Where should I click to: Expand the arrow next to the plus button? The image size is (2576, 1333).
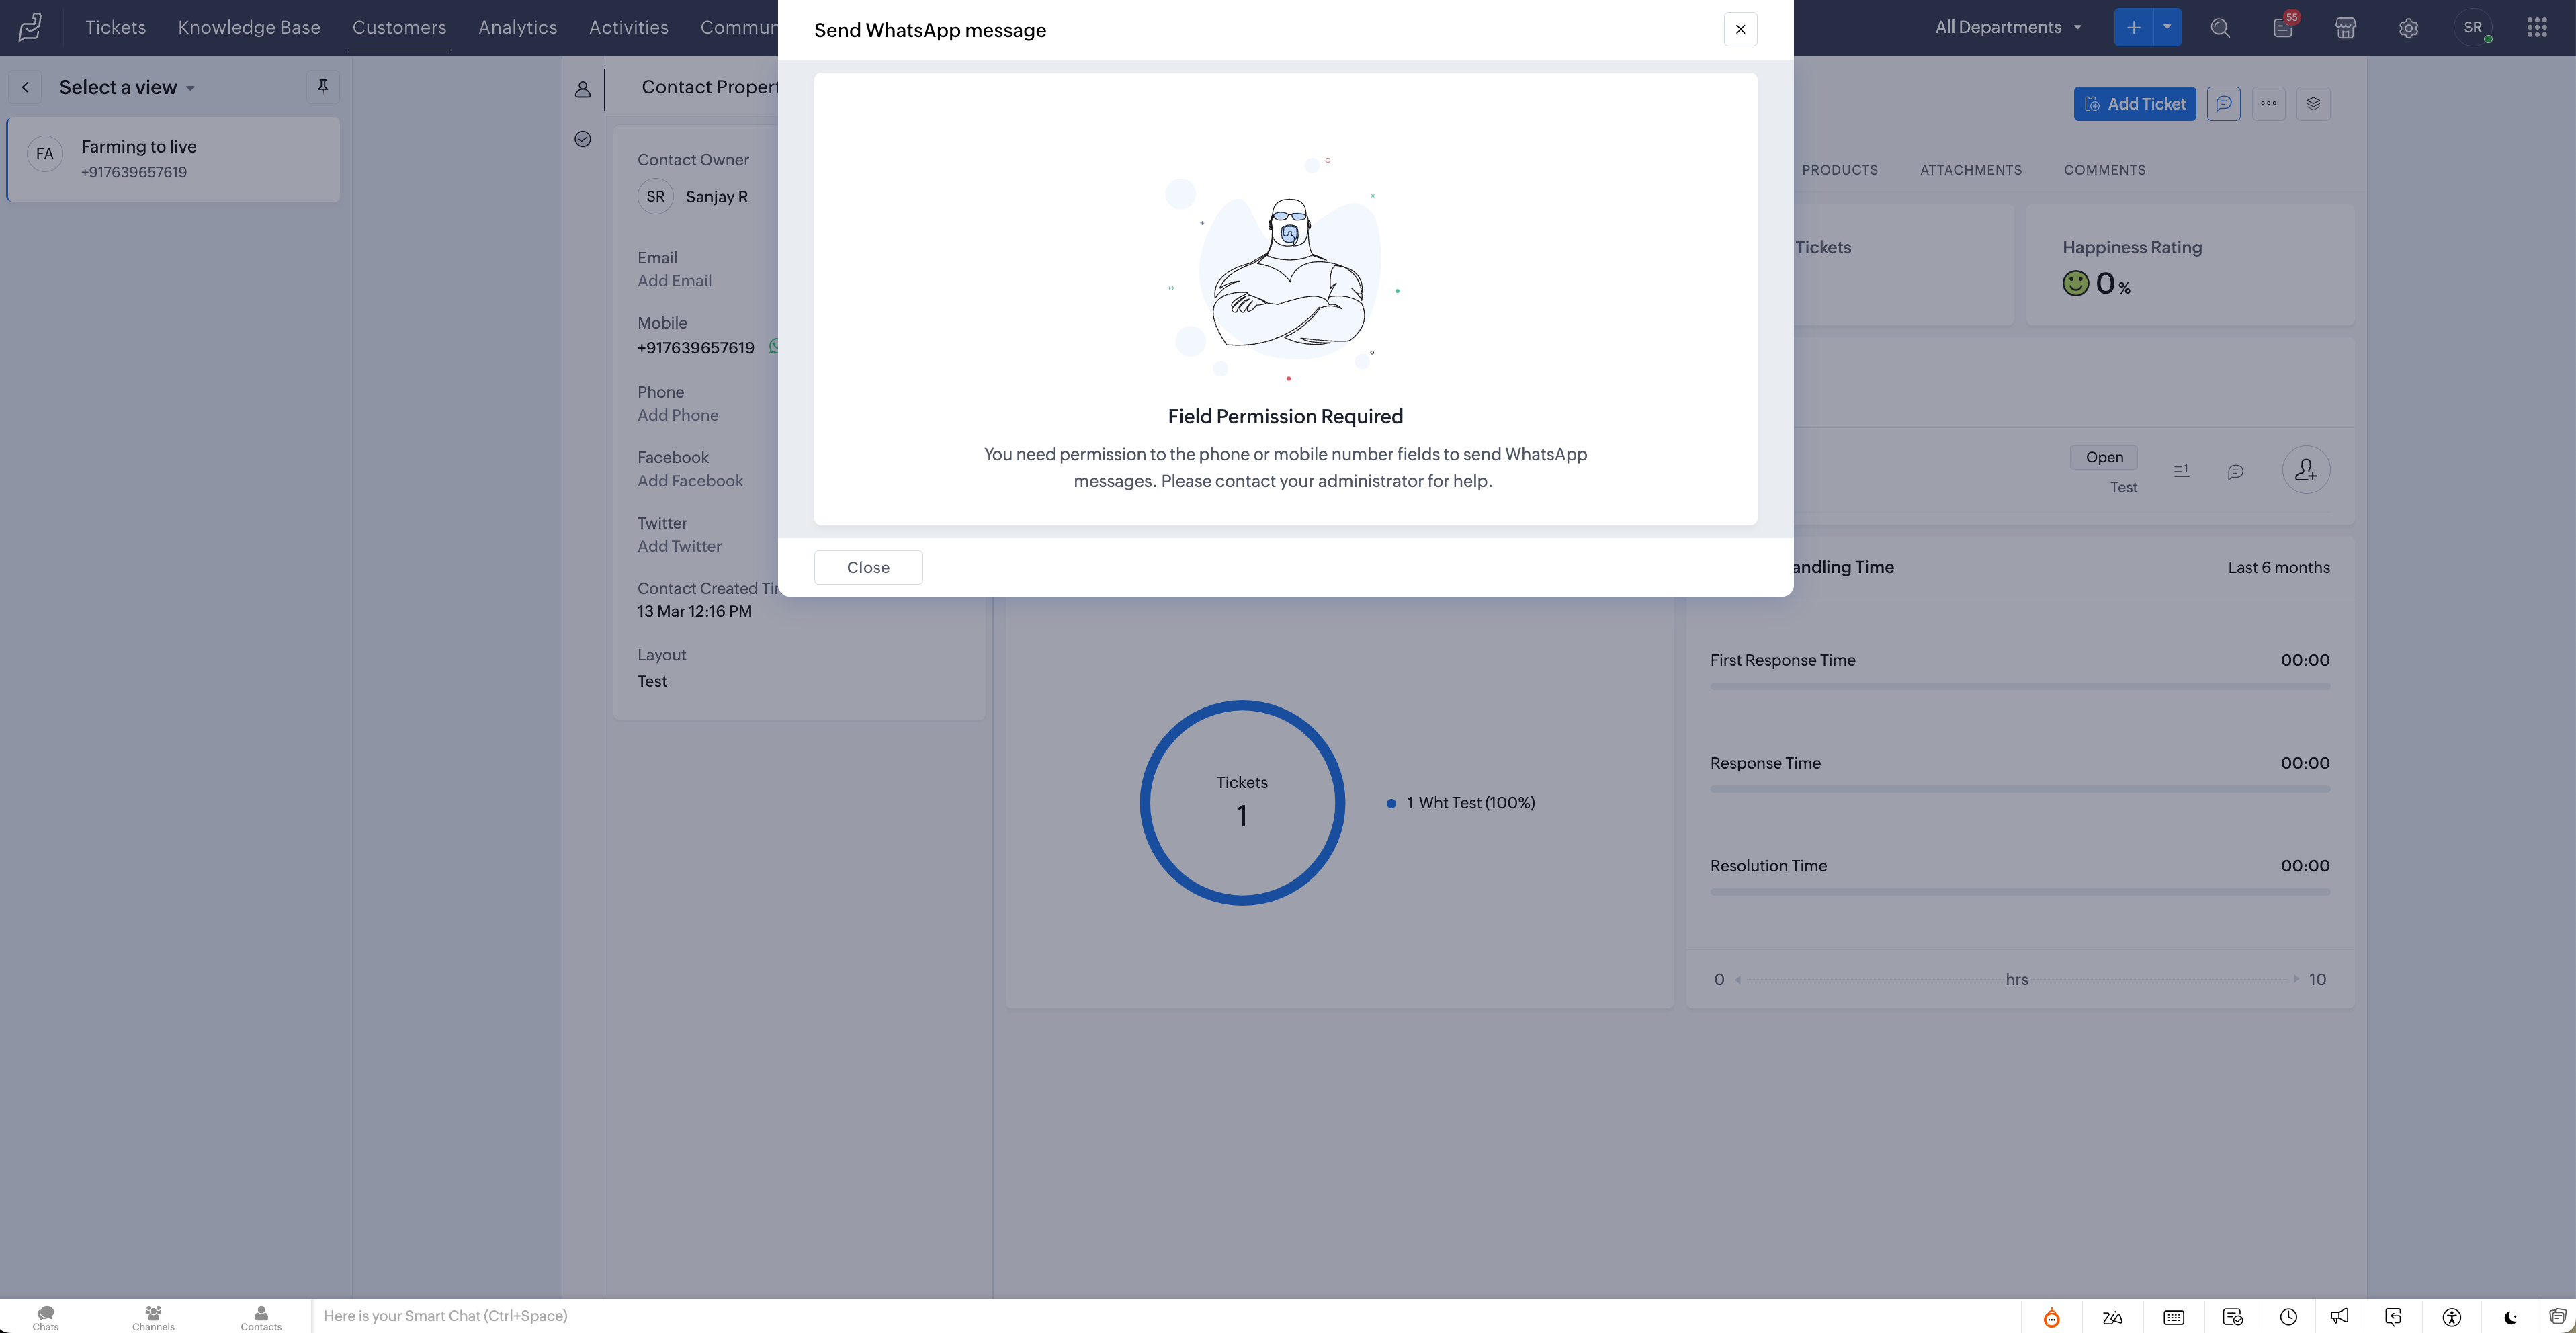click(2167, 27)
